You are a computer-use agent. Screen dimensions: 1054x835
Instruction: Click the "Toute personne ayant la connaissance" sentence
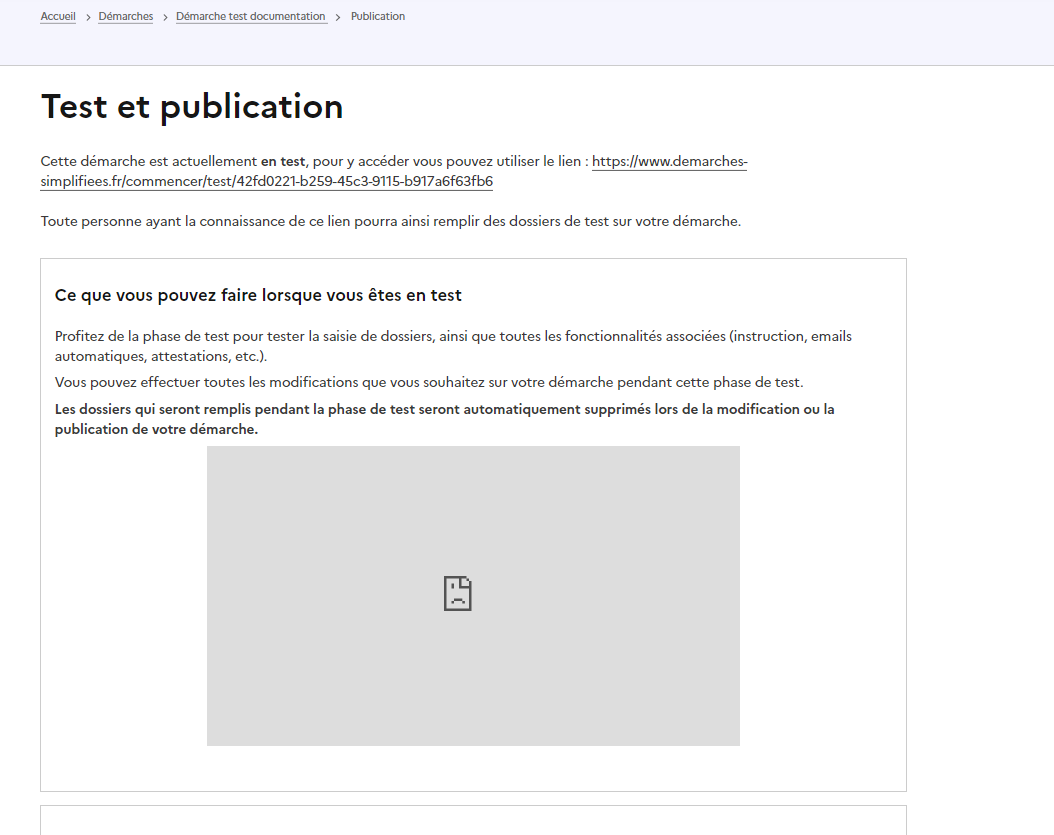(x=390, y=221)
